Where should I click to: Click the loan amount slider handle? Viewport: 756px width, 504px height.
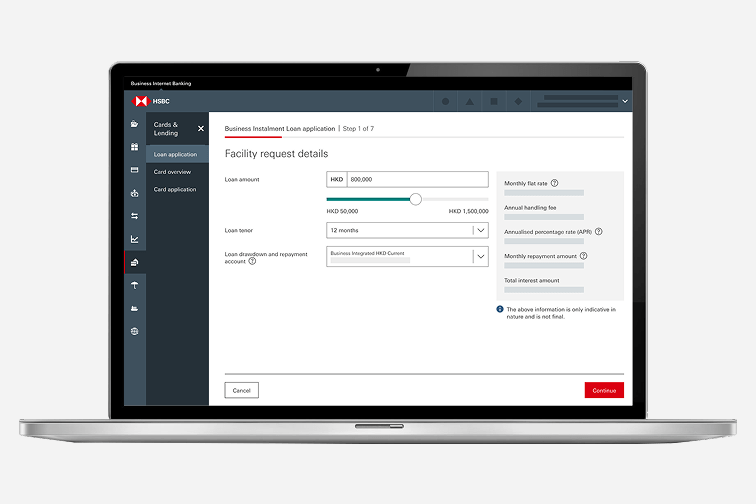coord(416,199)
